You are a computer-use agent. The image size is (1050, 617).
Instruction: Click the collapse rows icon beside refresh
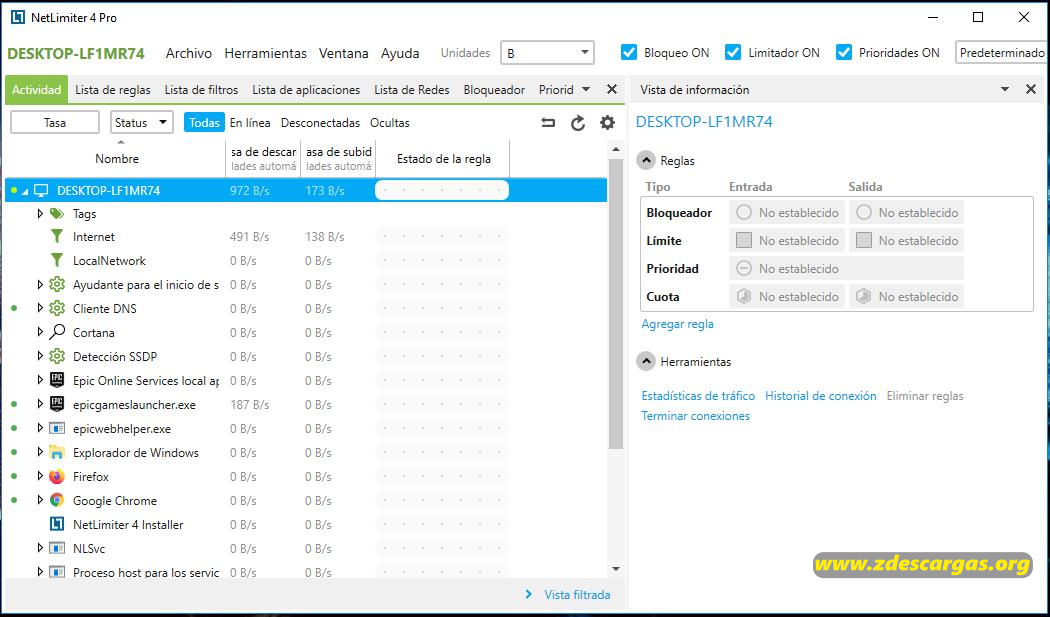[548, 123]
